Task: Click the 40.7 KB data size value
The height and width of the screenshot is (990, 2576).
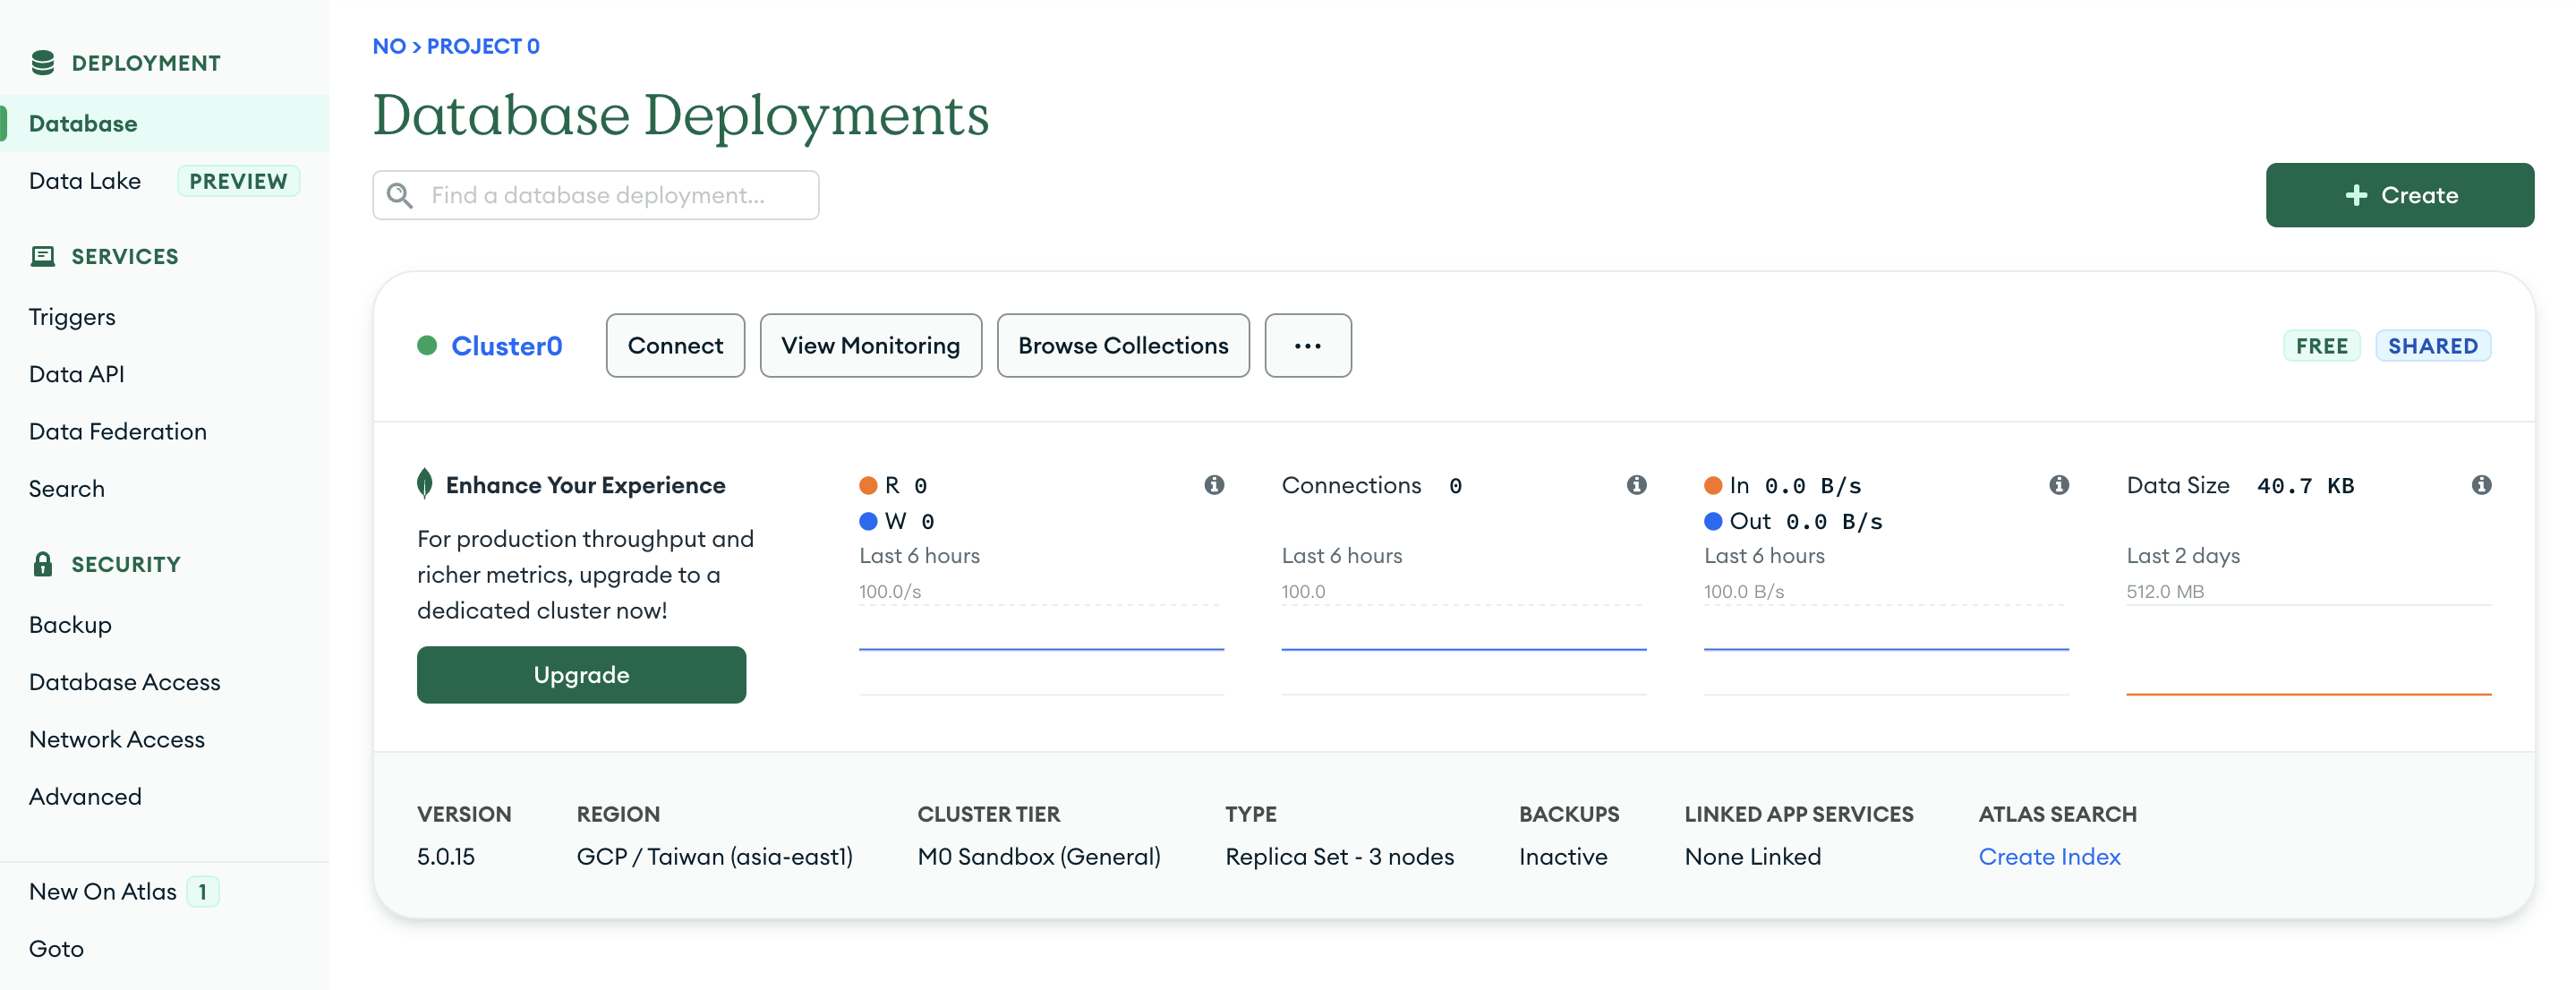Action: pyautogui.click(x=2305, y=486)
